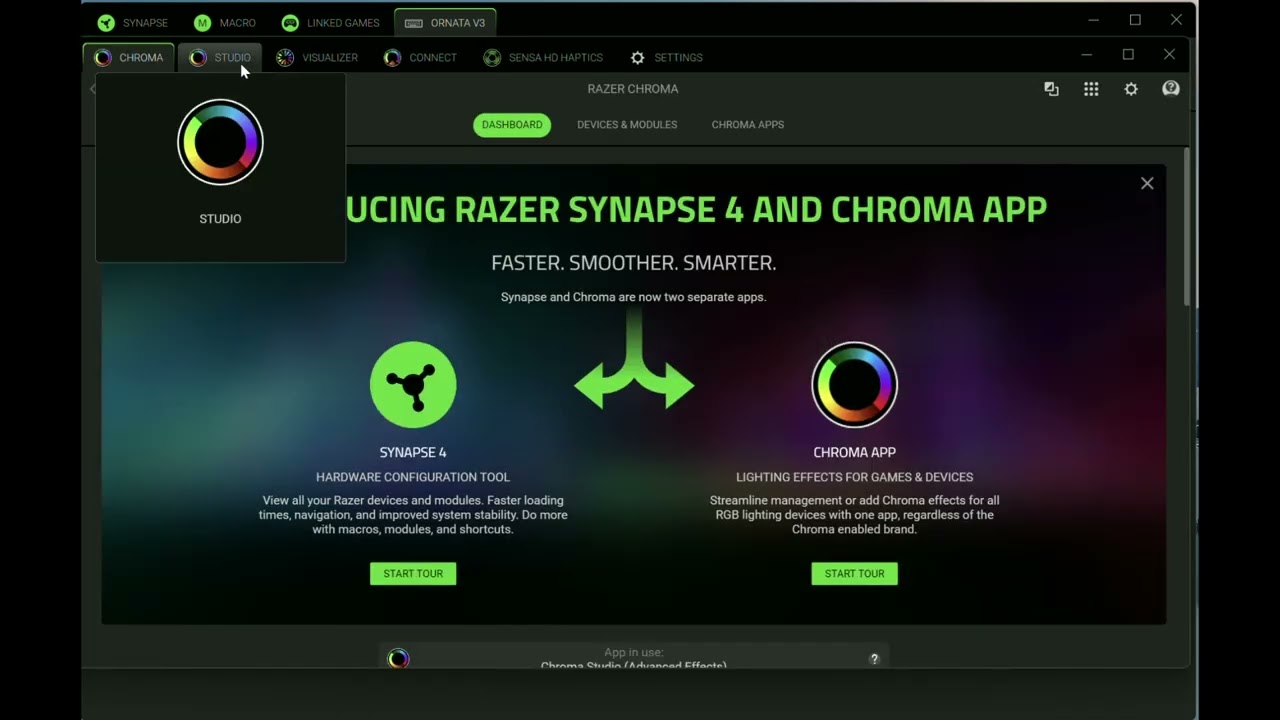Switch to the Visualizer tab

click(317, 57)
